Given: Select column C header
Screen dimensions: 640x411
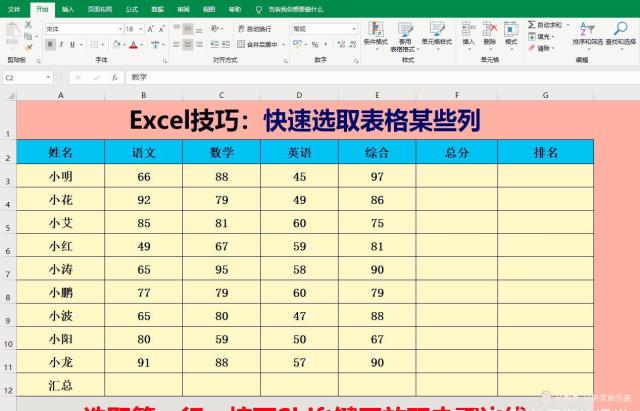Looking at the screenshot, I should point(221,95).
